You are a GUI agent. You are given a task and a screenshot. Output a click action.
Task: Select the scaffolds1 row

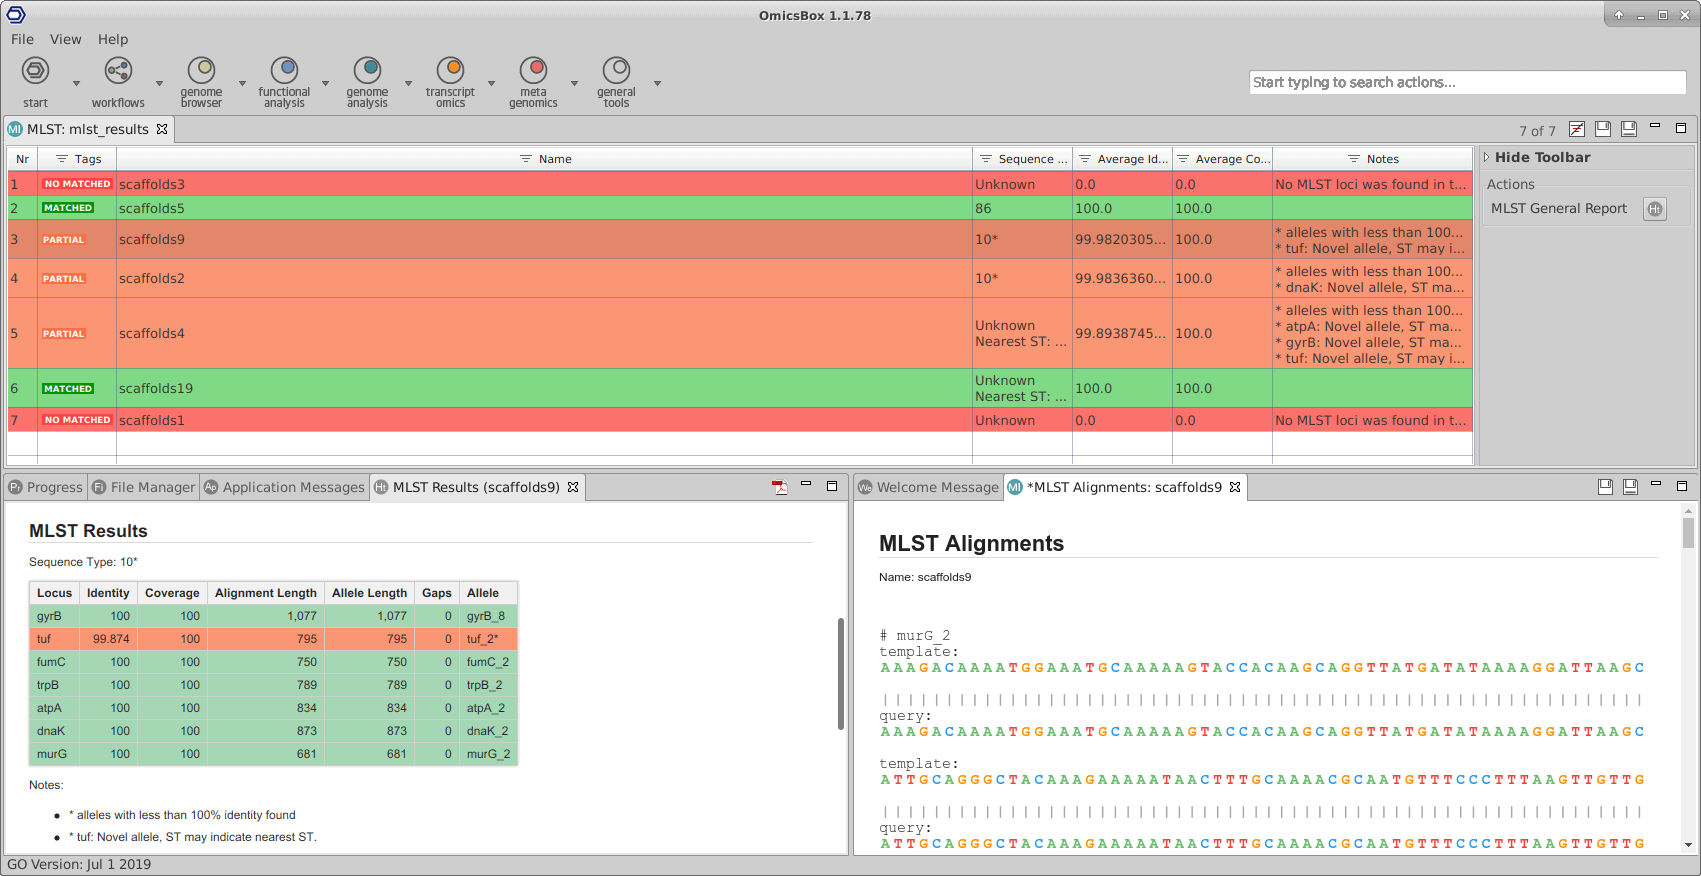(x=740, y=420)
